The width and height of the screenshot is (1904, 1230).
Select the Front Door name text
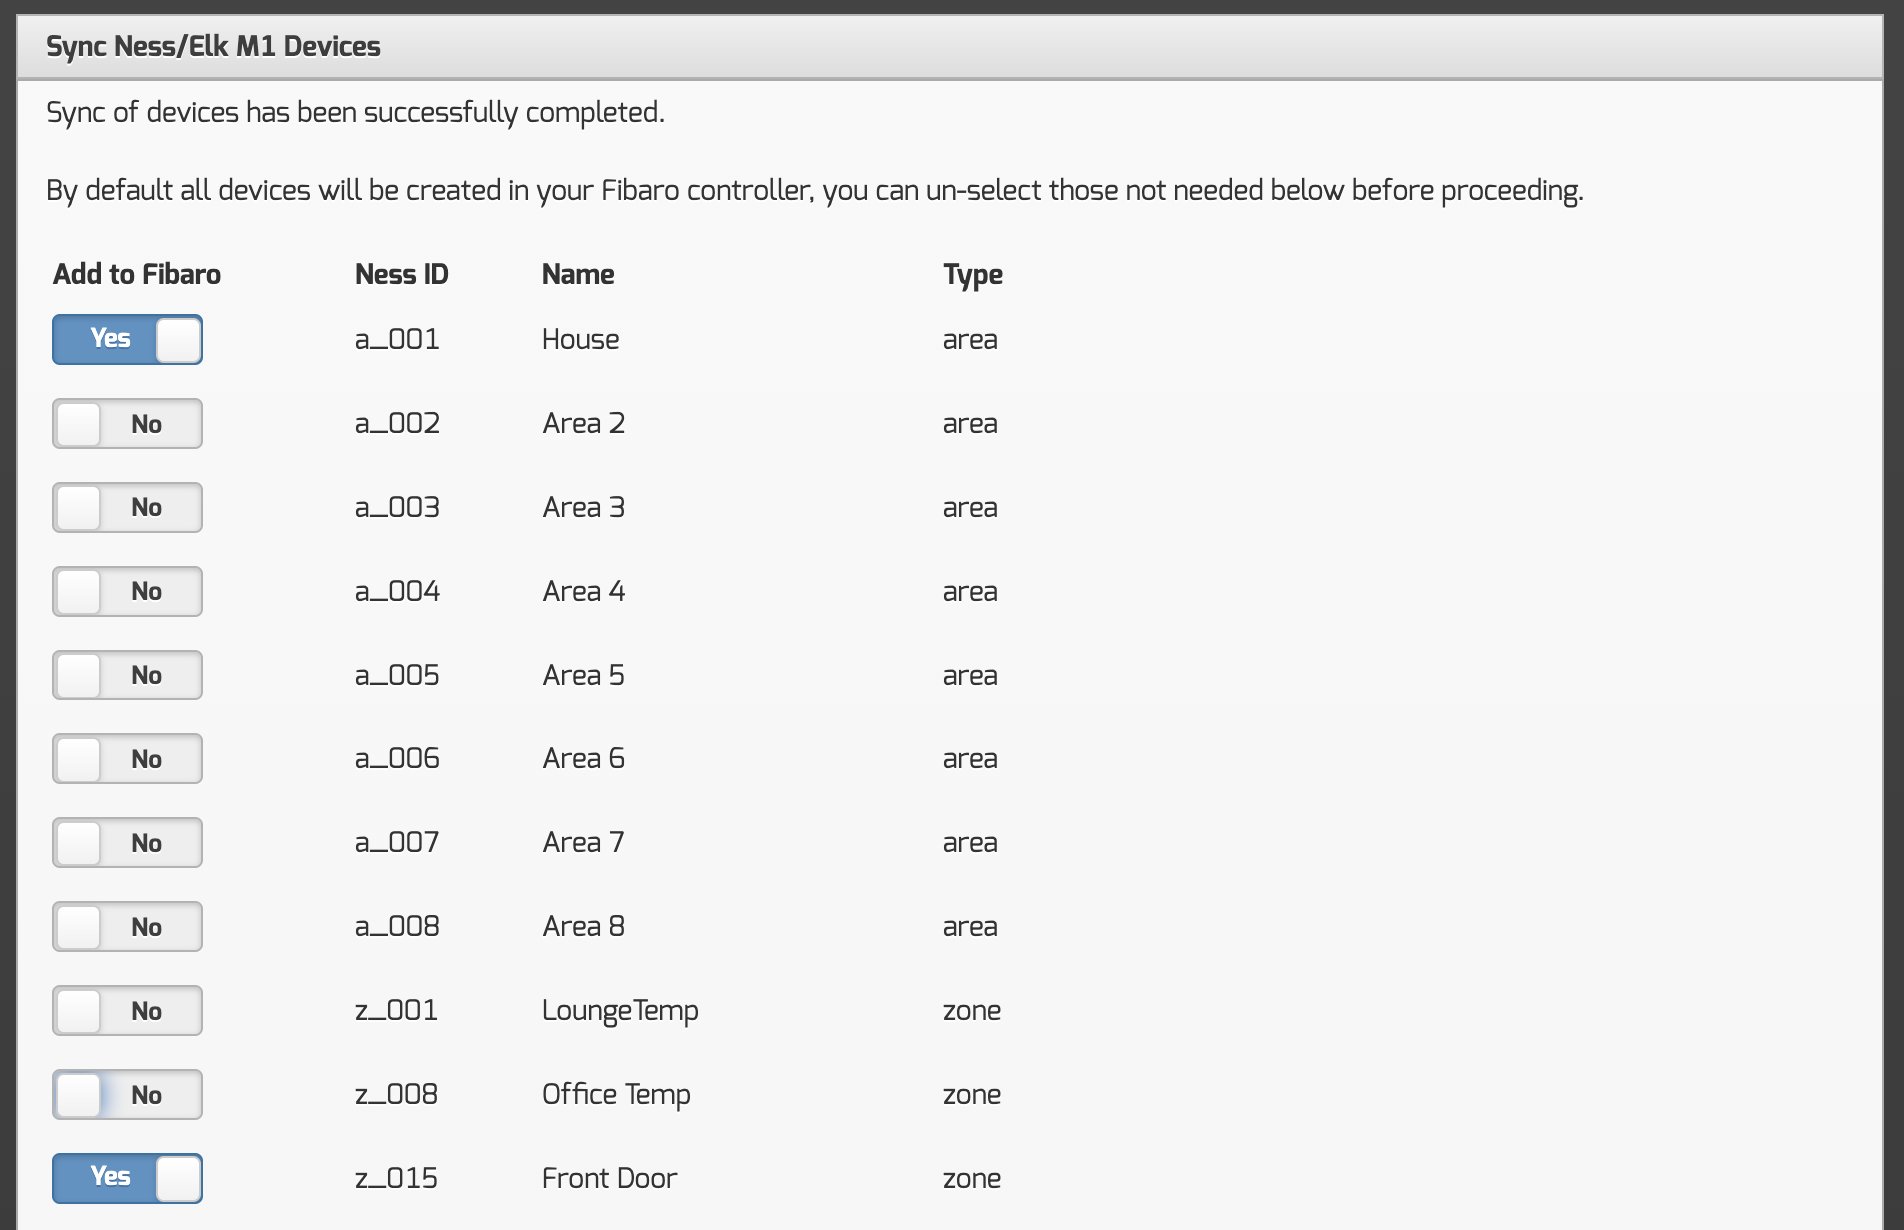(609, 1179)
